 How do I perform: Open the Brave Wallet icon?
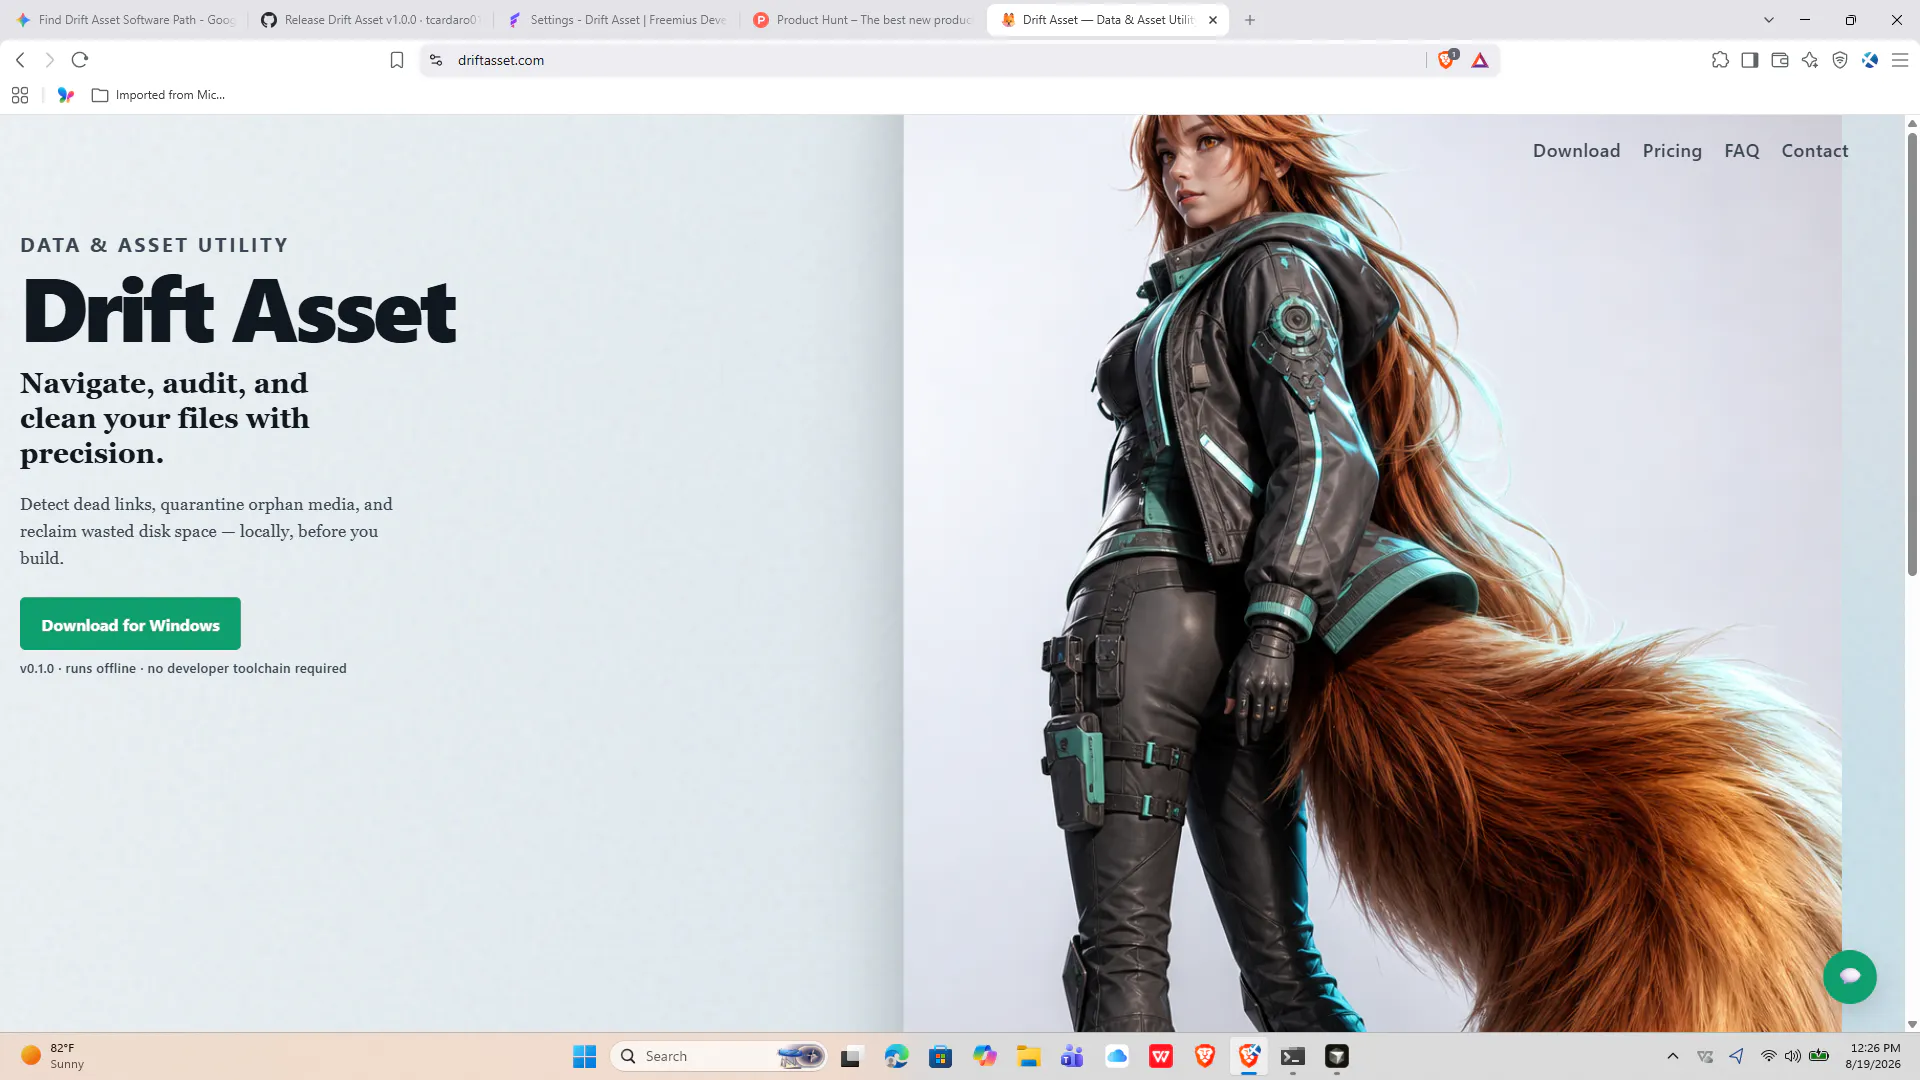pos(1780,60)
